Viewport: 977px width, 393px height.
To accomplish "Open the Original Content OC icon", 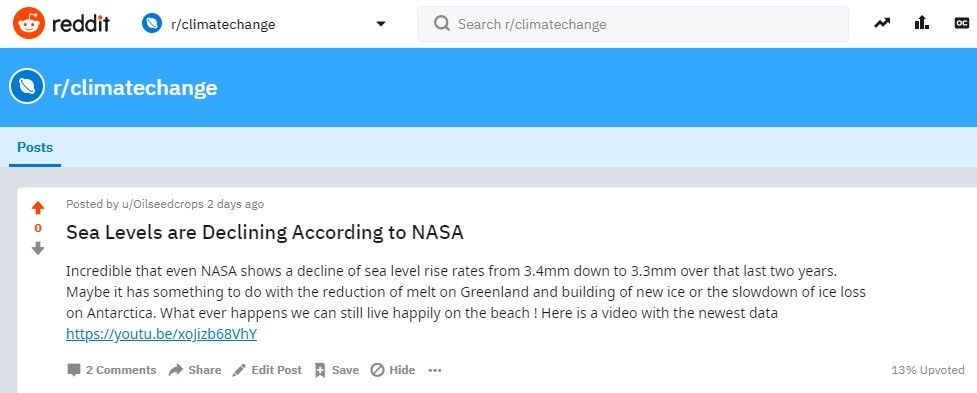I will pyautogui.click(x=961, y=24).
